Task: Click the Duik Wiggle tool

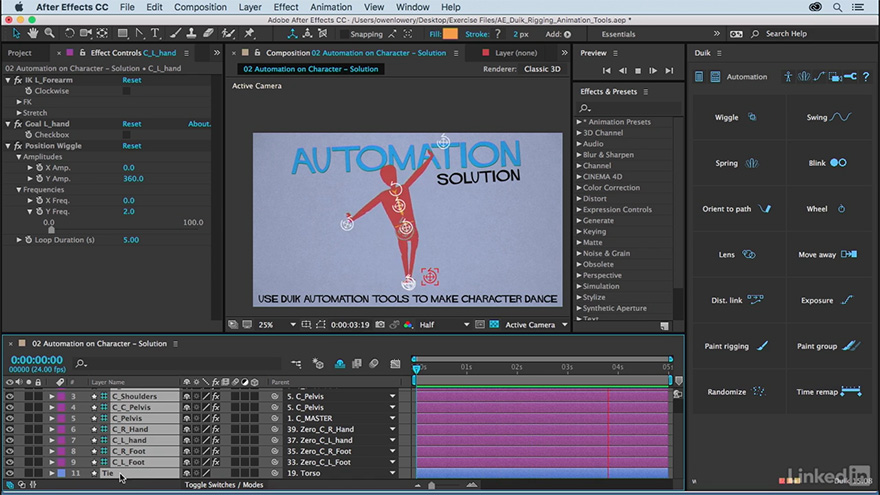Action: (736, 117)
